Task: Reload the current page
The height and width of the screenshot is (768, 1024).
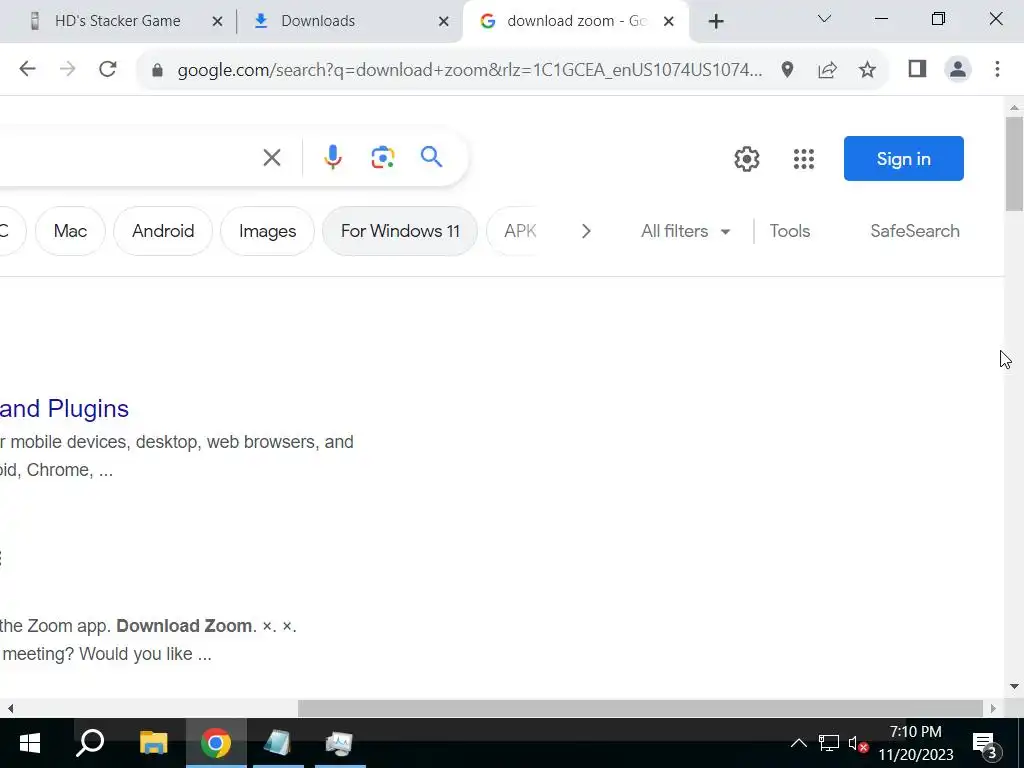Action: tap(108, 69)
